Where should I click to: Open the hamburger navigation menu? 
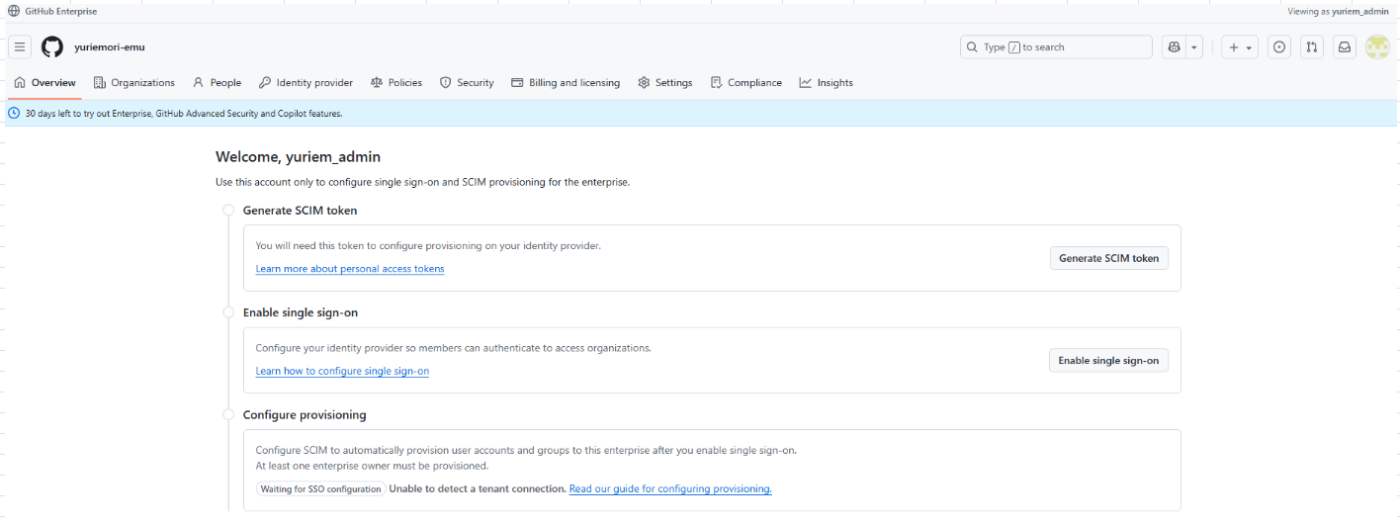pos(20,47)
